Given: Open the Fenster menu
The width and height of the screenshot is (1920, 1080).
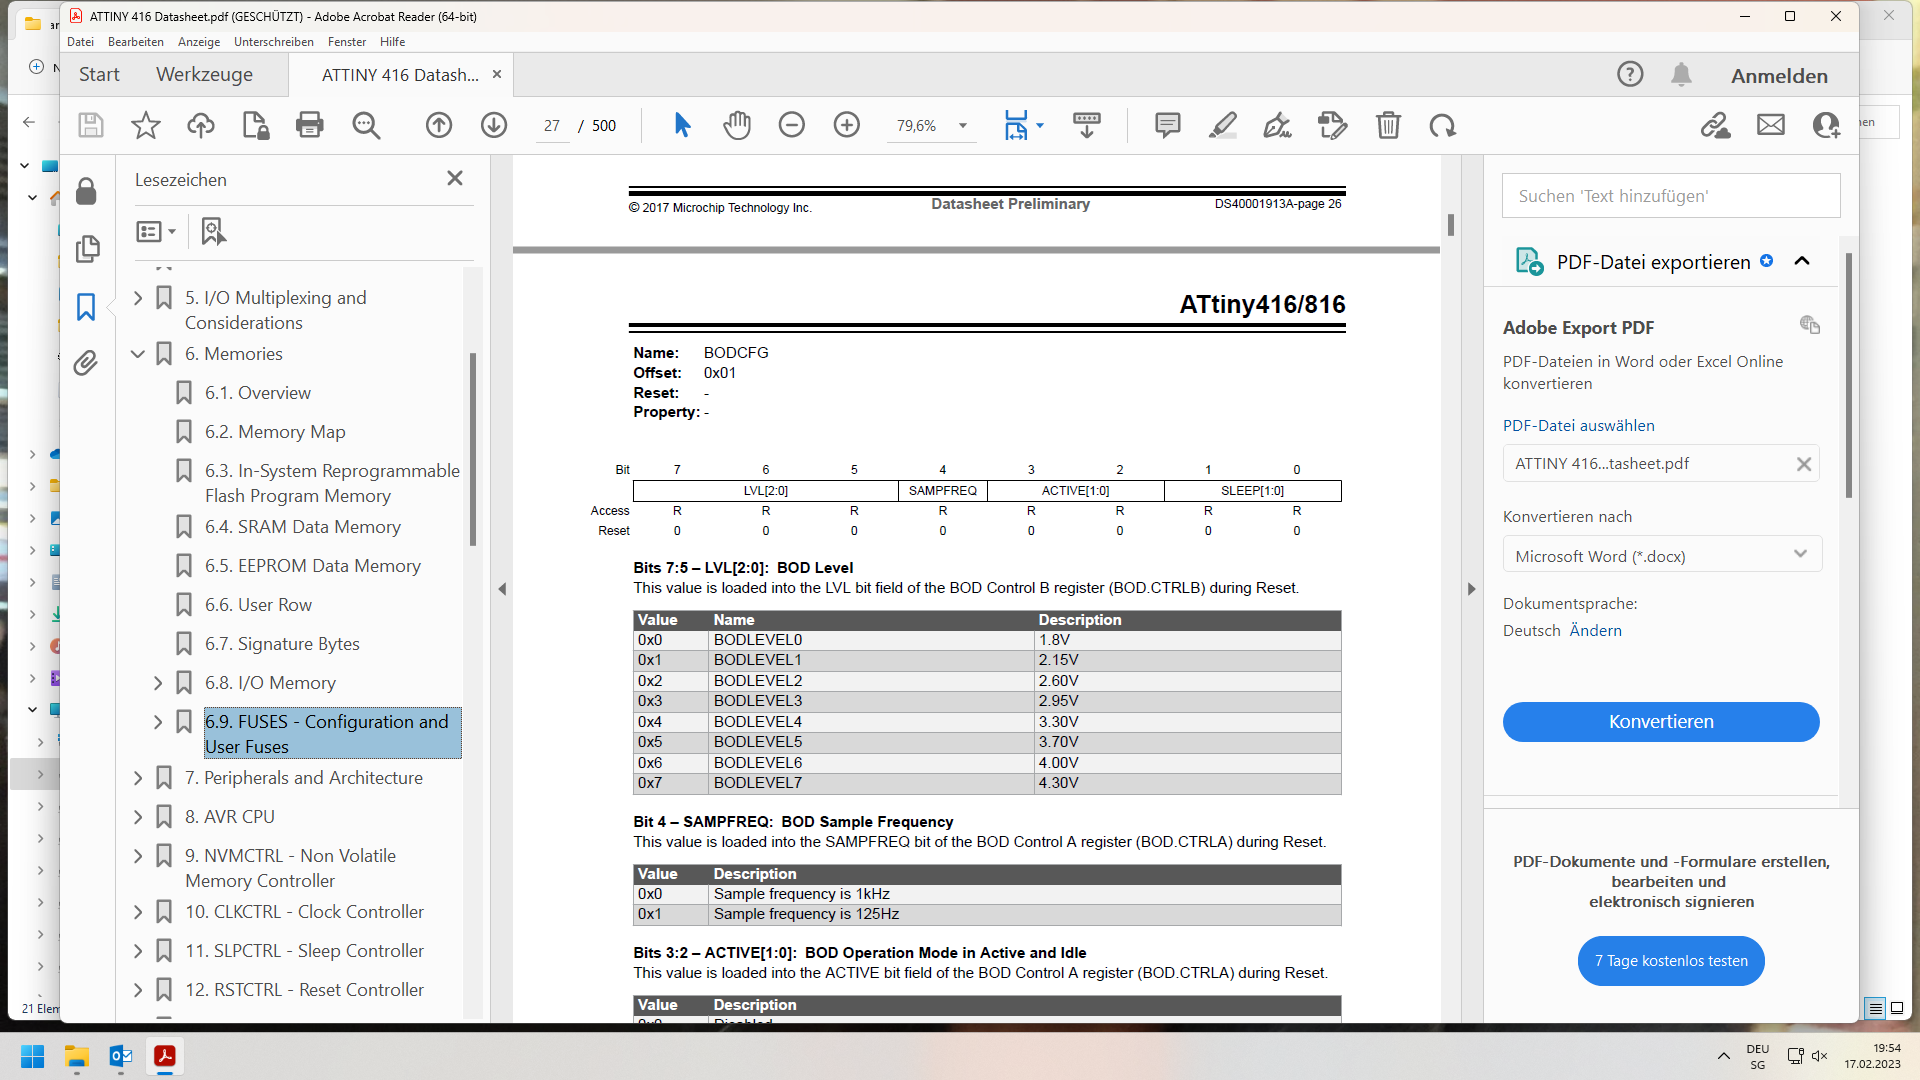Looking at the screenshot, I should (x=347, y=42).
